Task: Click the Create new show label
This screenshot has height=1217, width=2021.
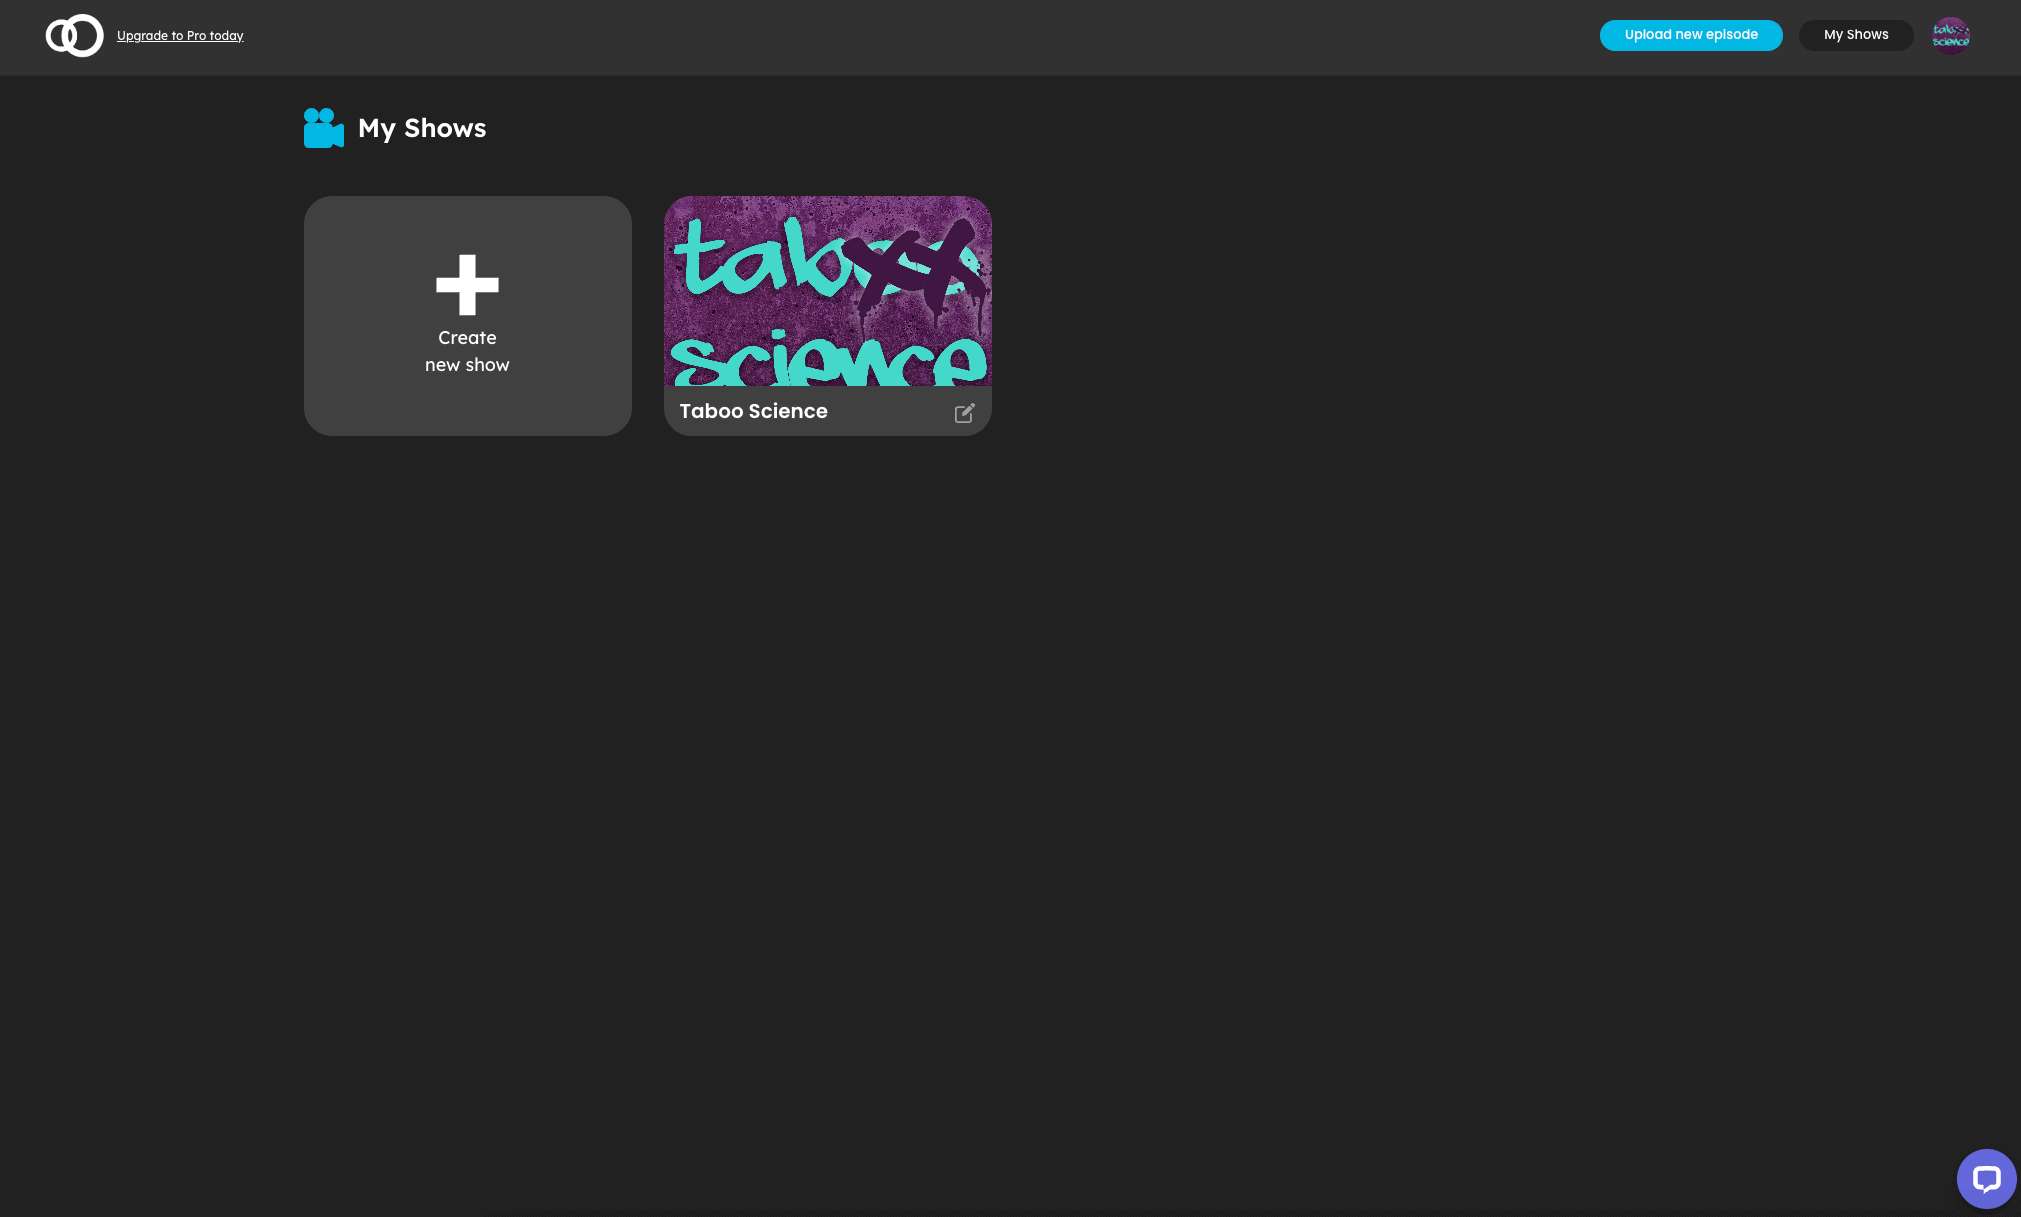Action: click(467, 351)
